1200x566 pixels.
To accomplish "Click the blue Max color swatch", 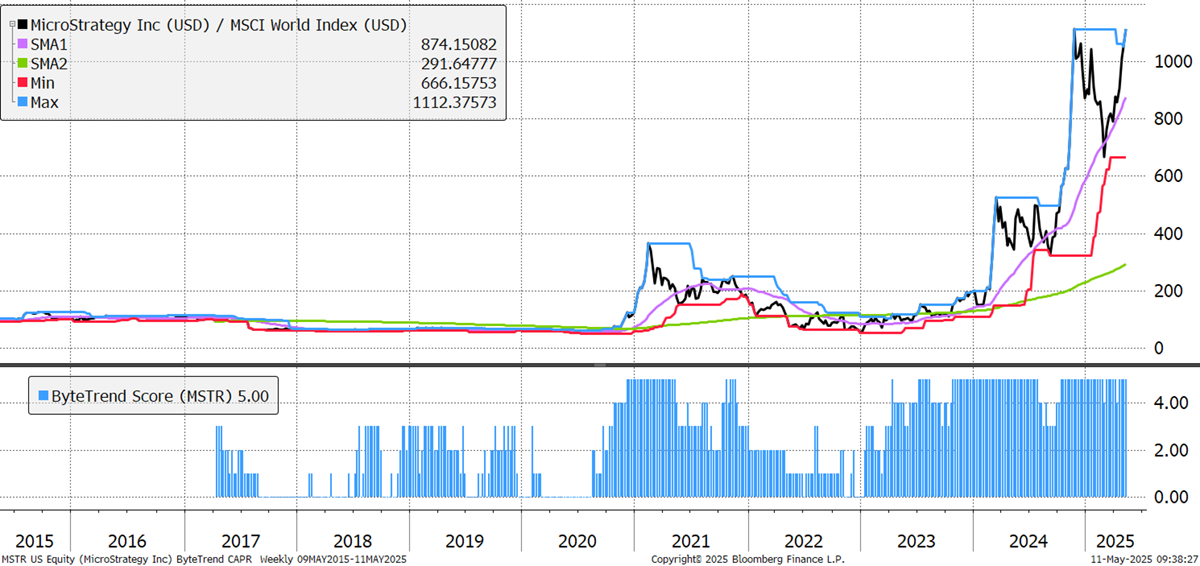I will click(x=23, y=103).
